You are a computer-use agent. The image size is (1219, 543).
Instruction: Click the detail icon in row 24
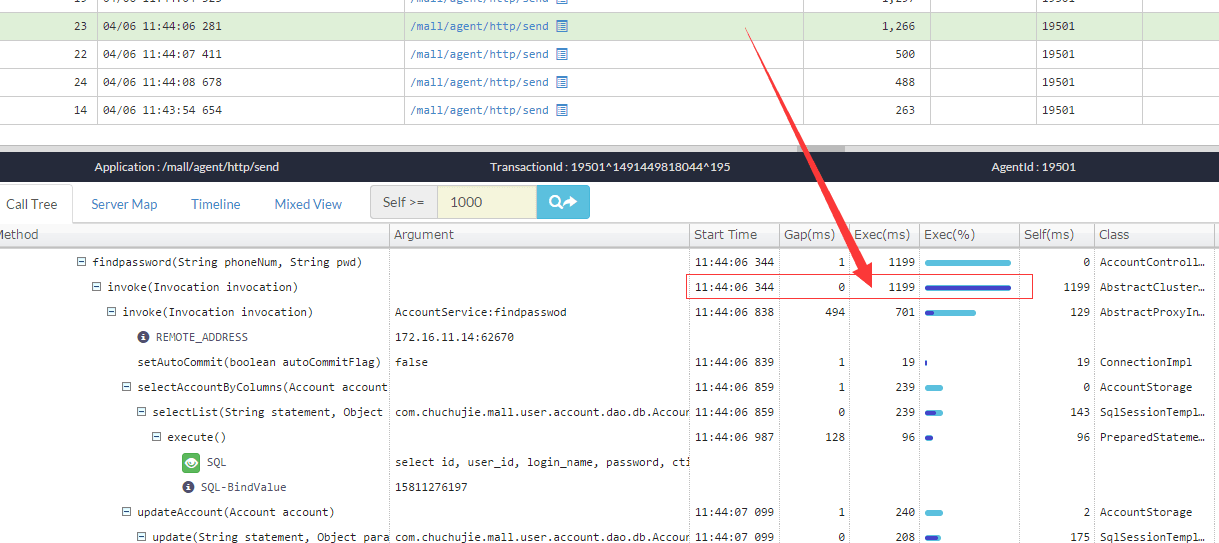[x=562, y=82]
